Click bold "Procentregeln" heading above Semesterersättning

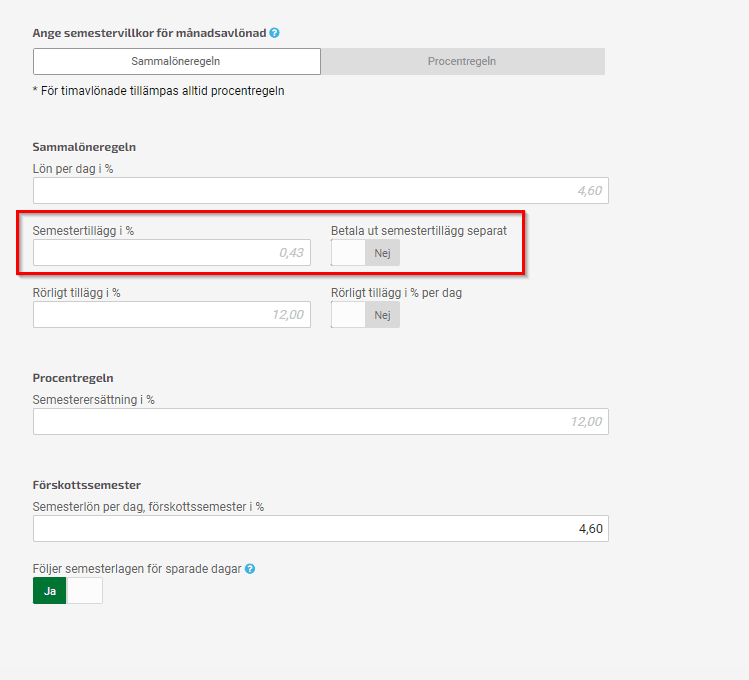tap(73, 378)
